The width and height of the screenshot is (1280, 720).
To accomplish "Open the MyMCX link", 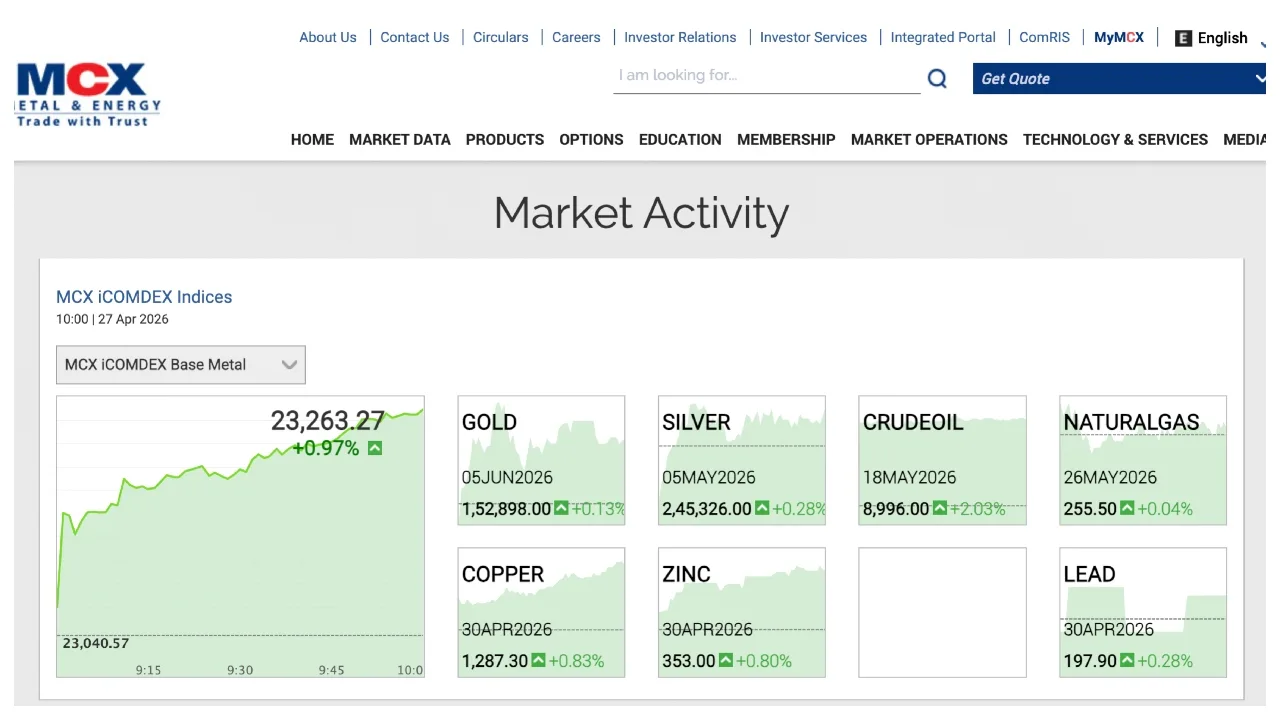I will pos(1118,37).
